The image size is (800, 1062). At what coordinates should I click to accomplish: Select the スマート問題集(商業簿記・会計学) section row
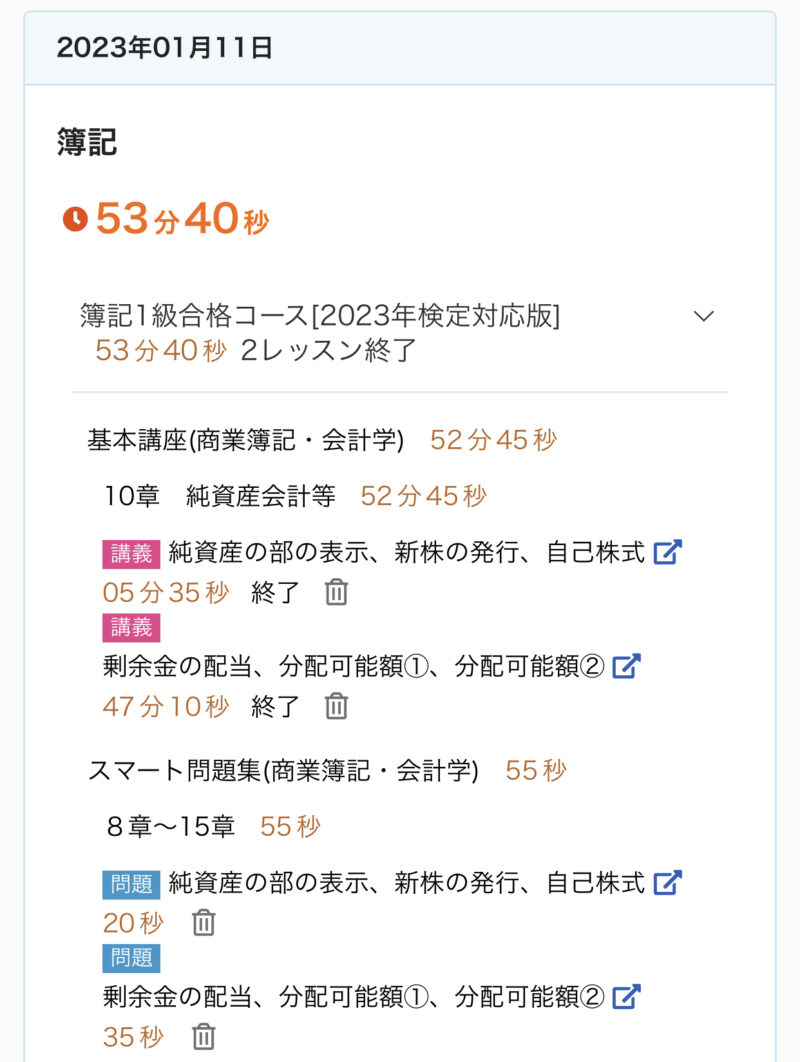coord(283,771)
